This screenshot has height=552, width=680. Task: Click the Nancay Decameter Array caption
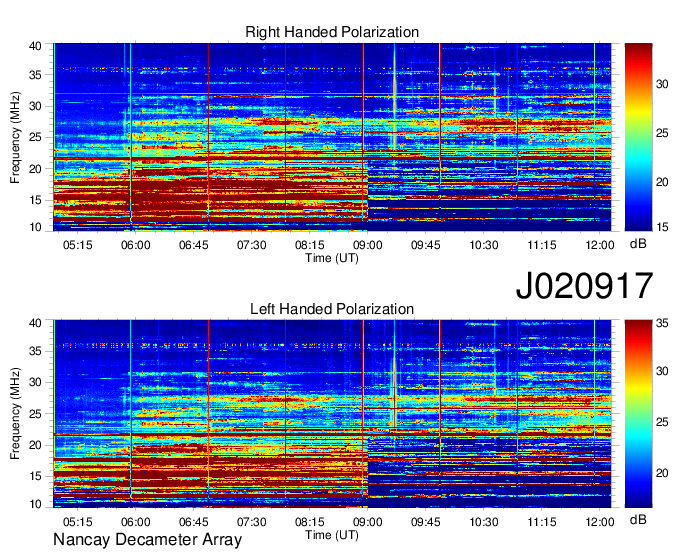point(147,540)
